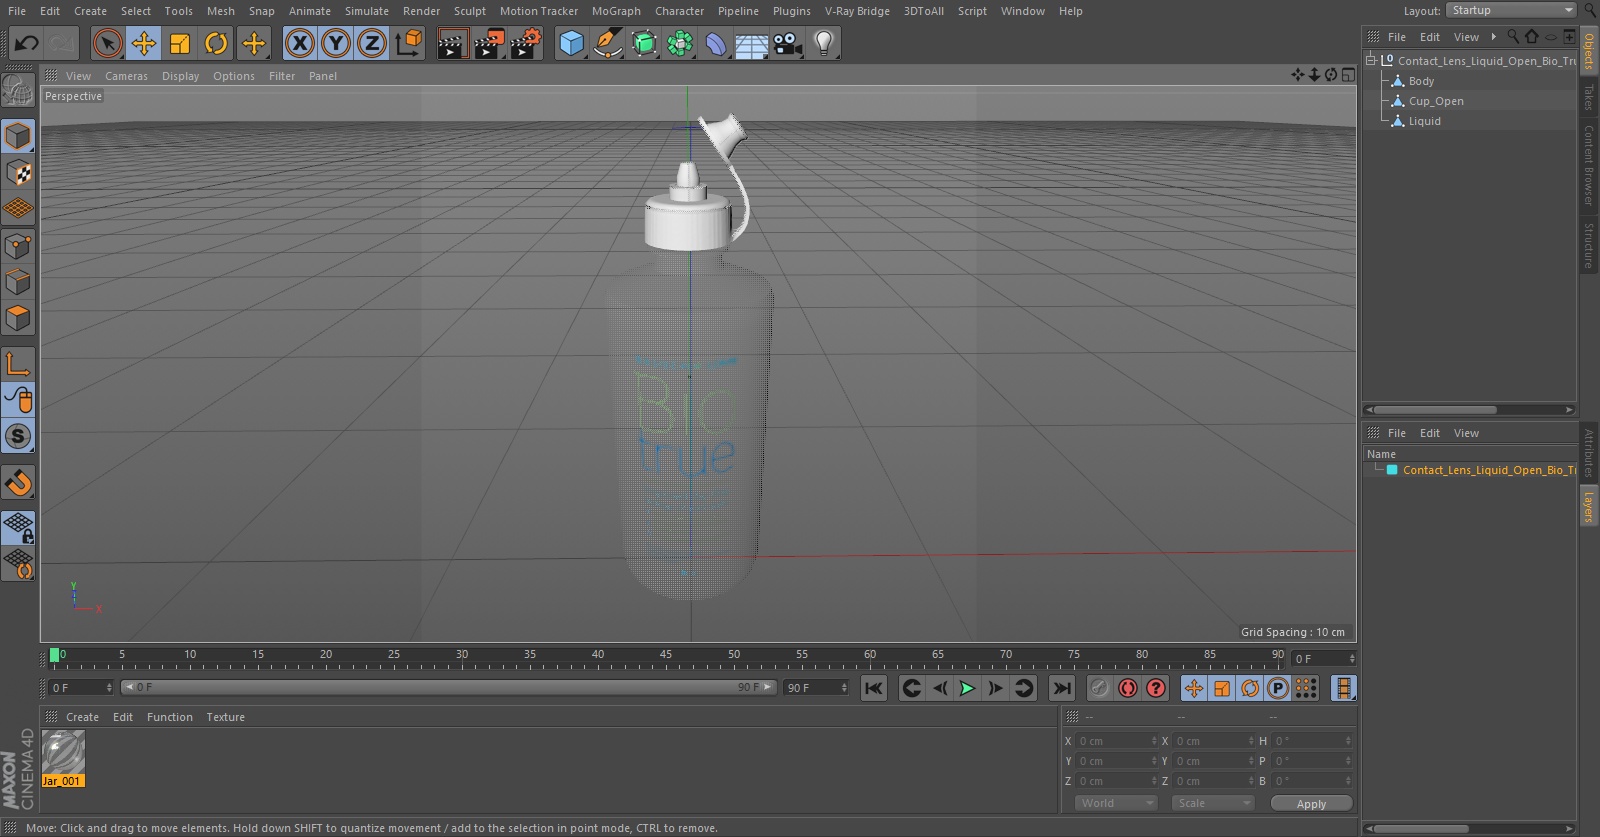Viewport: 1600px width, 837px height.
Task: Go to start of animation
Action: tap(874, 688)
